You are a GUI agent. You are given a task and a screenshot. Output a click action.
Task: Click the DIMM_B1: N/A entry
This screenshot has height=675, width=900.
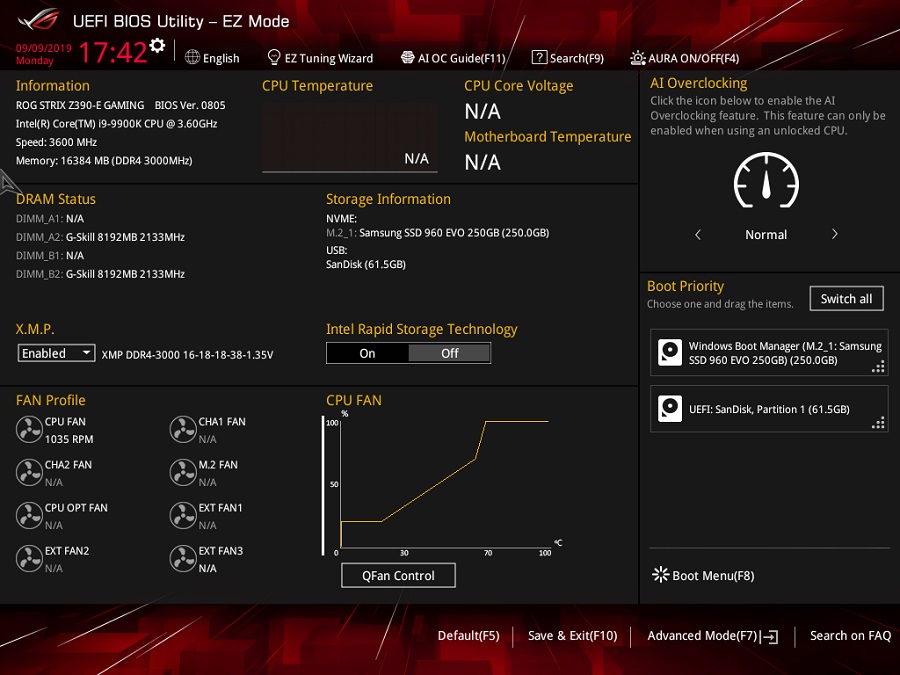tap(50, 256)
